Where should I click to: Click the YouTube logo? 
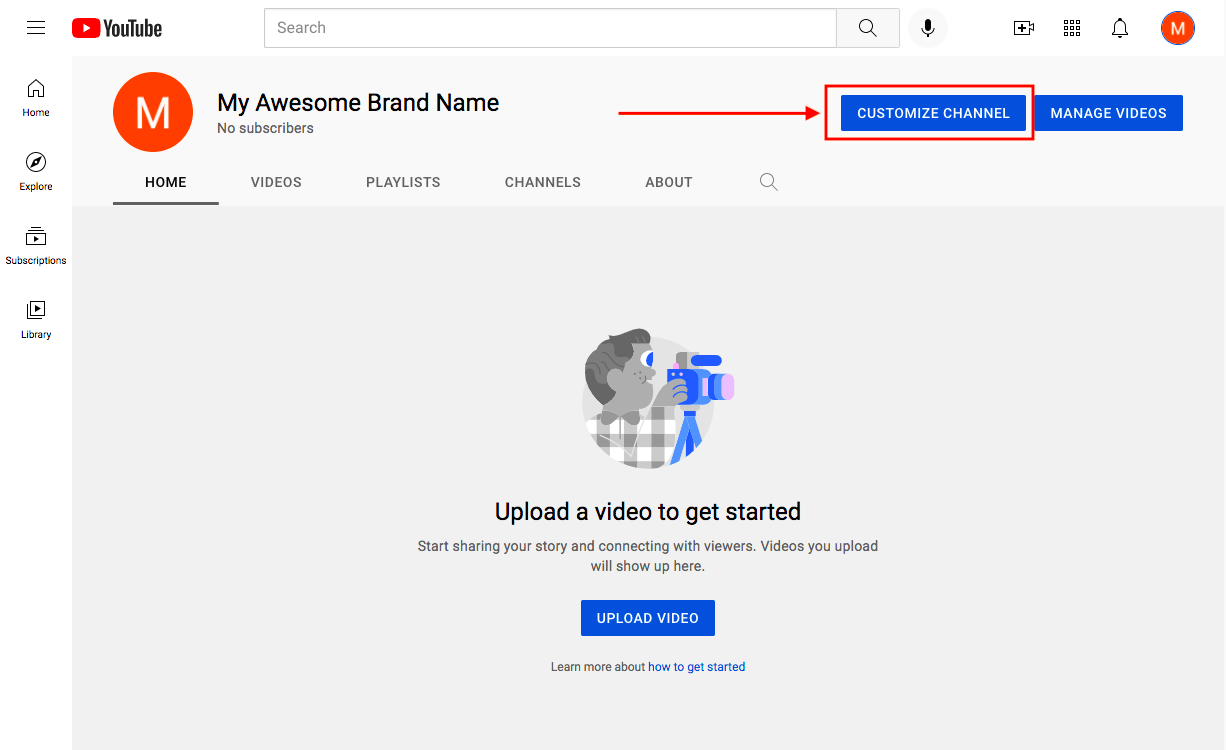click(x=117, y=28)
